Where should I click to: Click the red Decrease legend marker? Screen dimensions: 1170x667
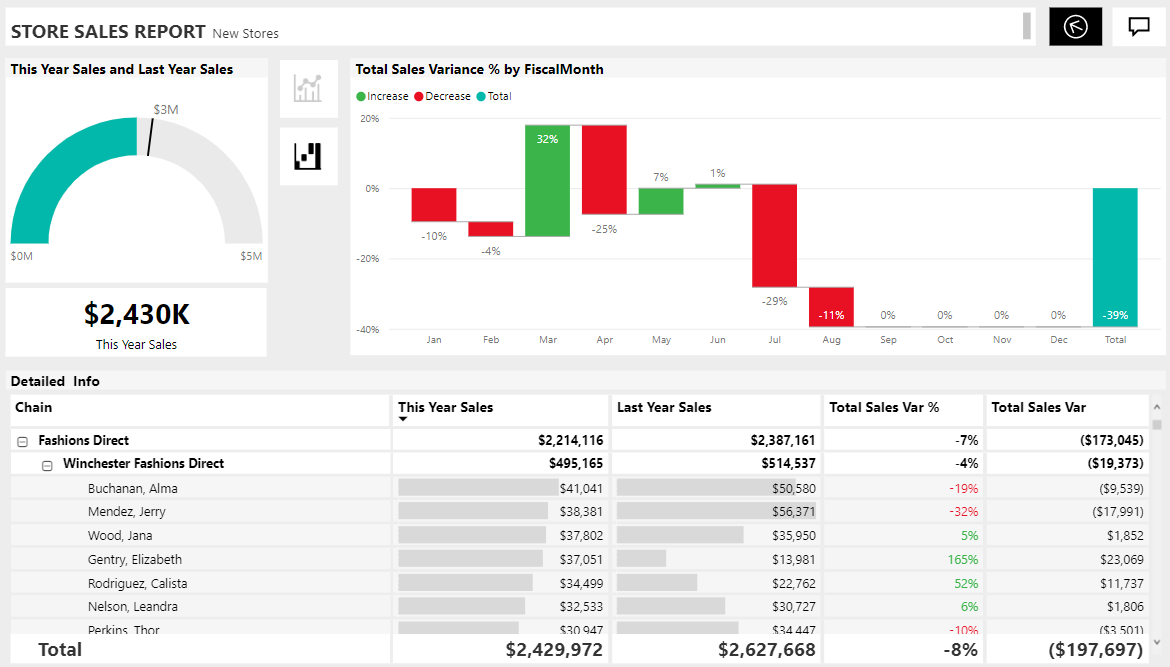click(420, 97)
